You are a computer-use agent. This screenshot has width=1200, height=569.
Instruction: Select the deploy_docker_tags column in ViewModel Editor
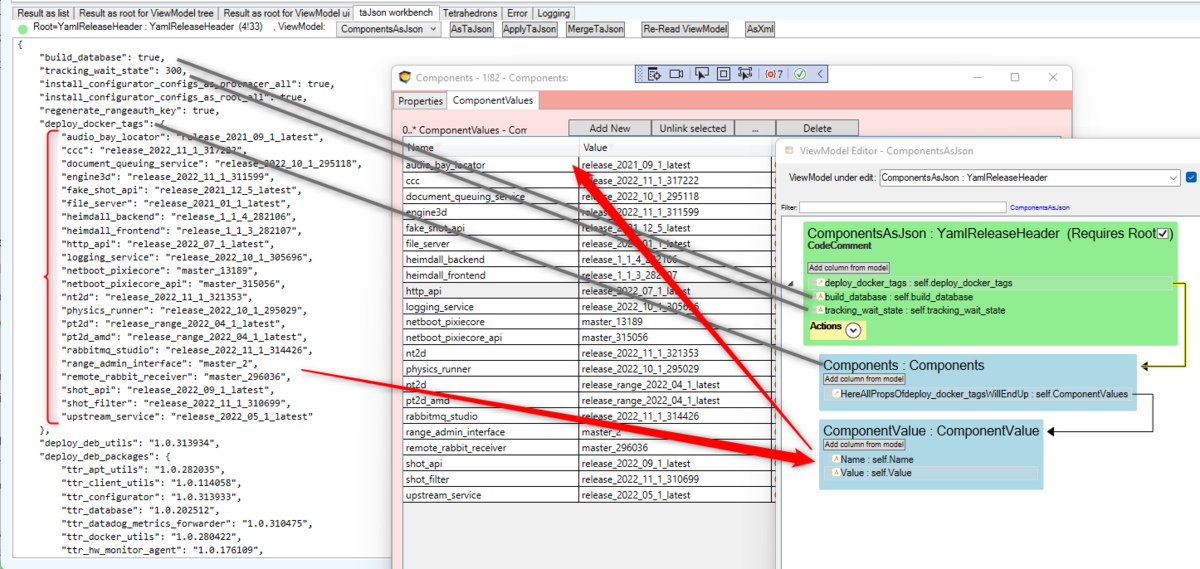[991, 283]
